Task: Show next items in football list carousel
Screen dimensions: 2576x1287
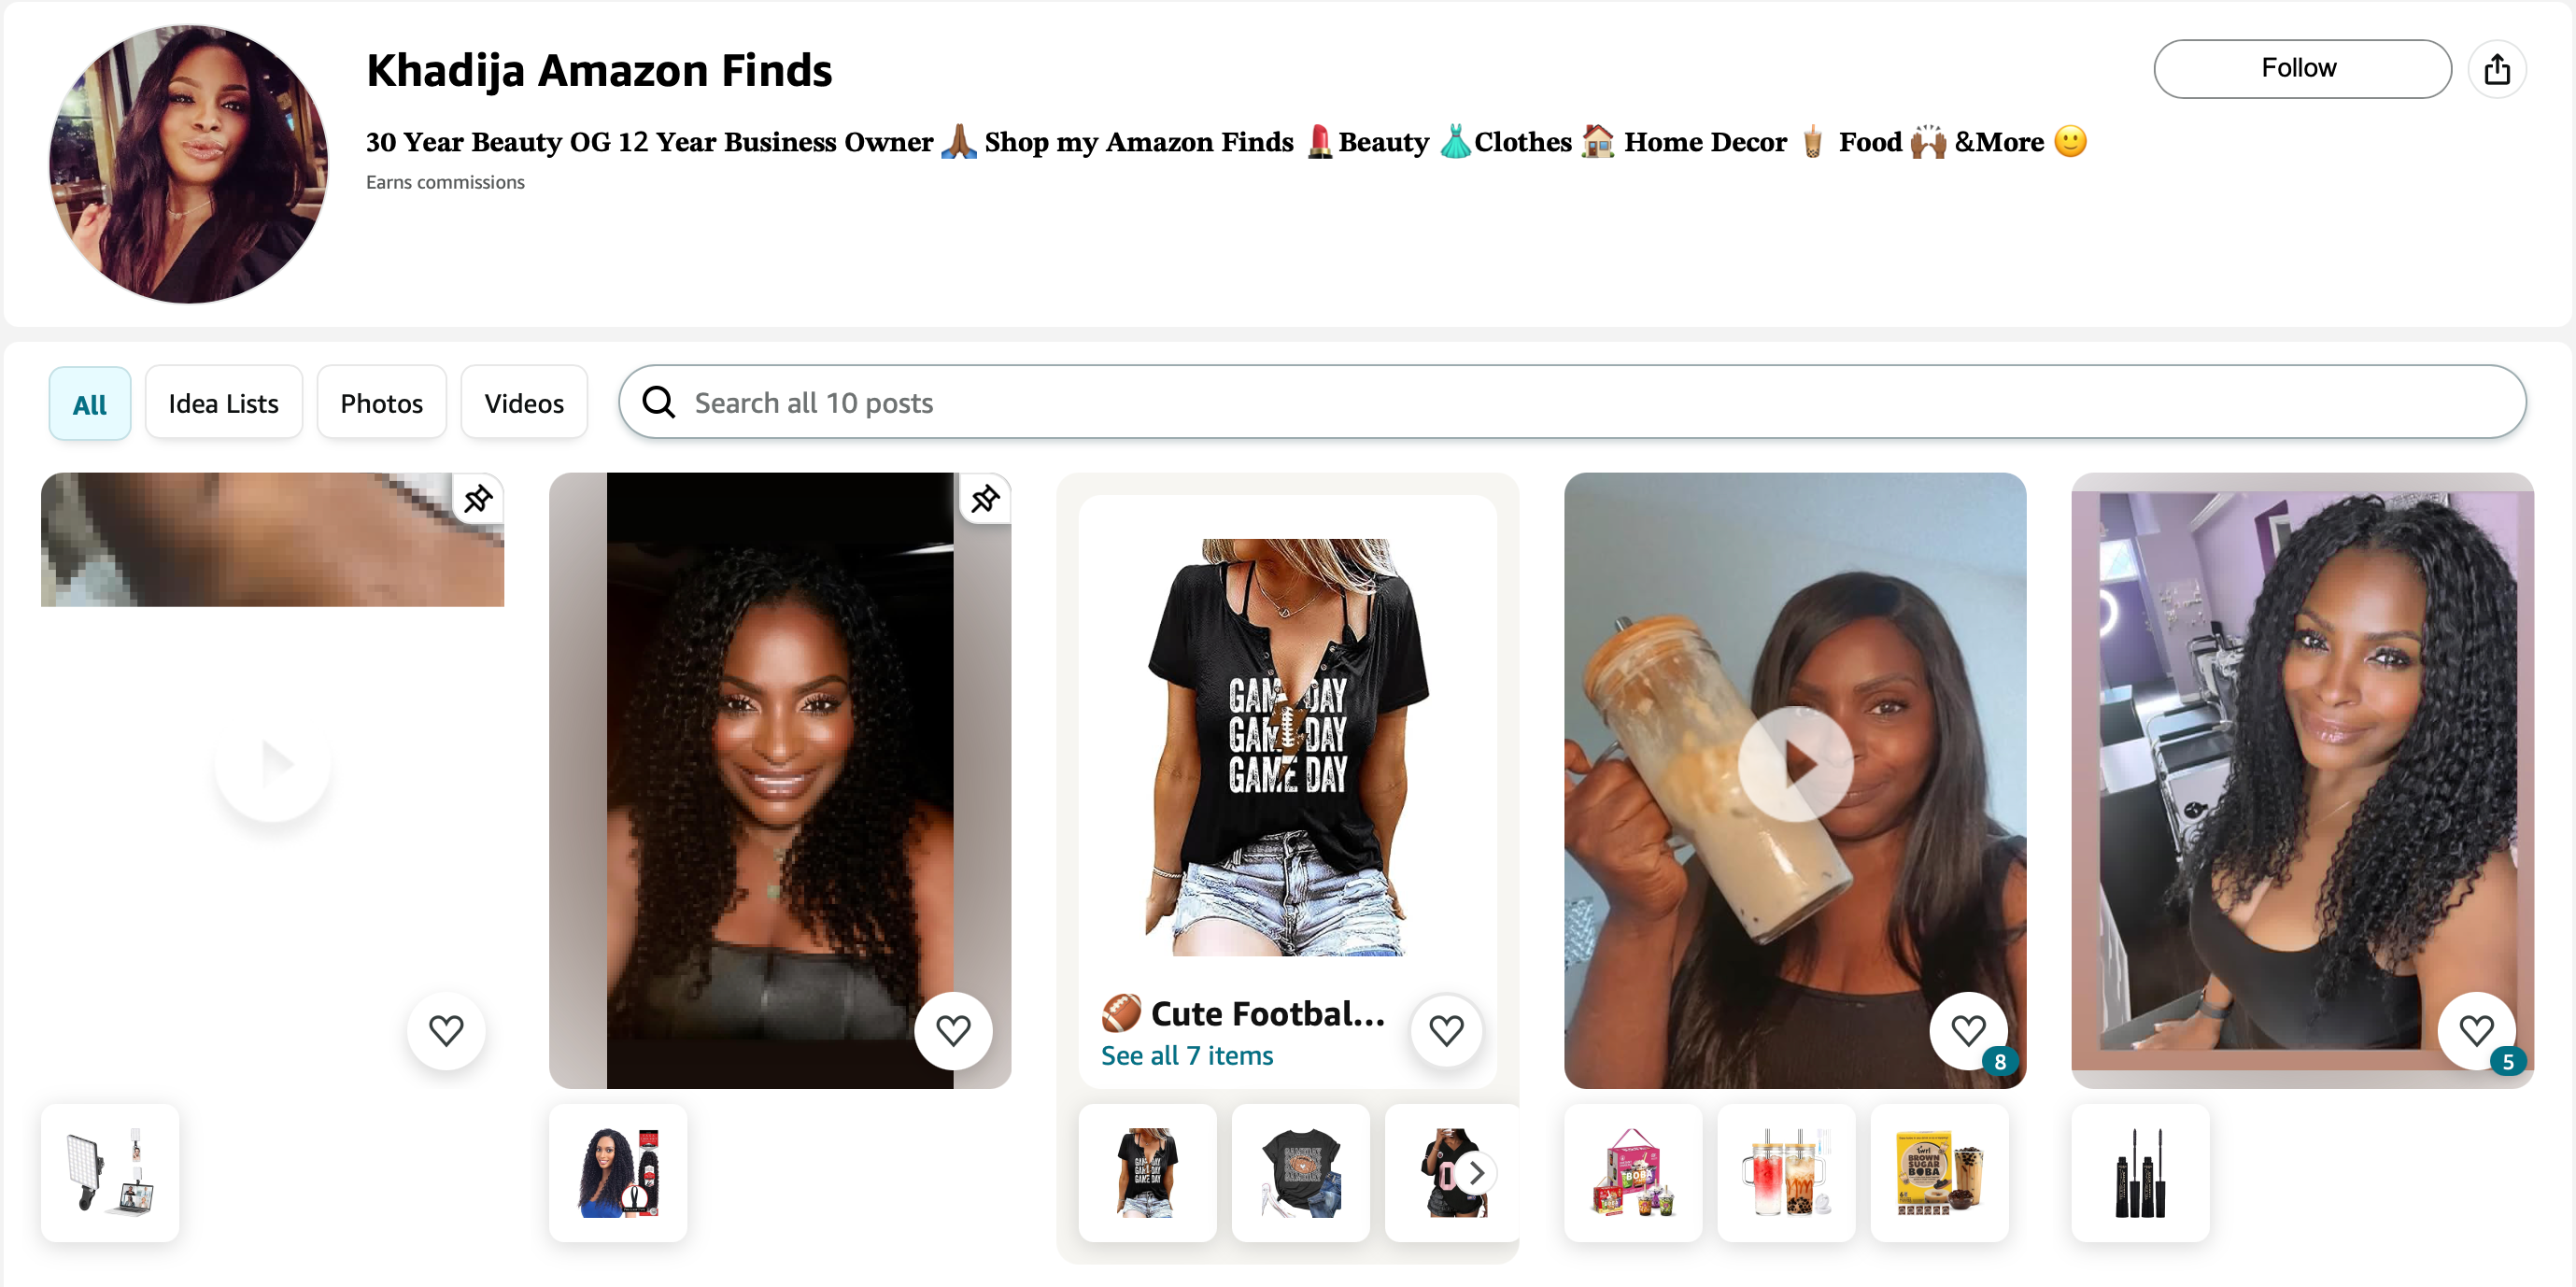Action: tap(1476, 1172)
